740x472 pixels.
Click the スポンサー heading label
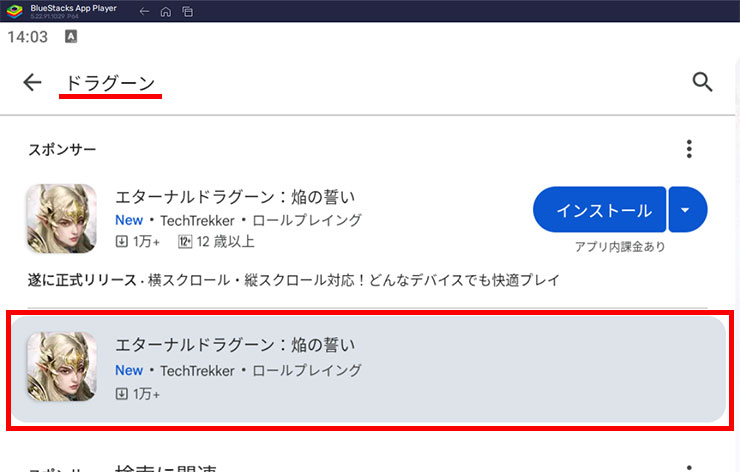tap(62, 150)
